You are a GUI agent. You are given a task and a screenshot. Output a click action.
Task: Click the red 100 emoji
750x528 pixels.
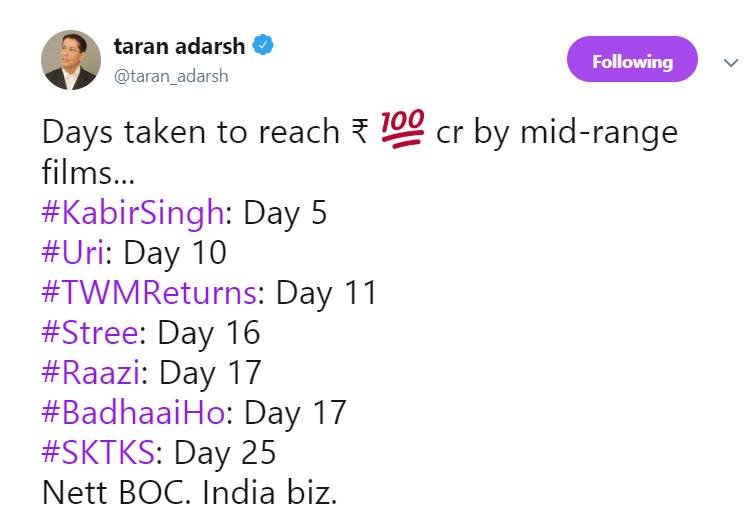(x=403, y=132)
